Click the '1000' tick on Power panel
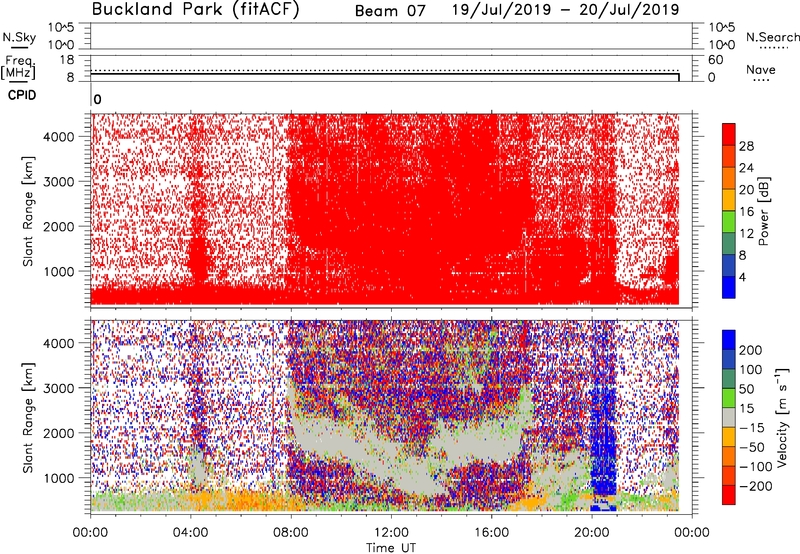Image resolution: width=800 pixels, height=554 pixels. [59, 271]
